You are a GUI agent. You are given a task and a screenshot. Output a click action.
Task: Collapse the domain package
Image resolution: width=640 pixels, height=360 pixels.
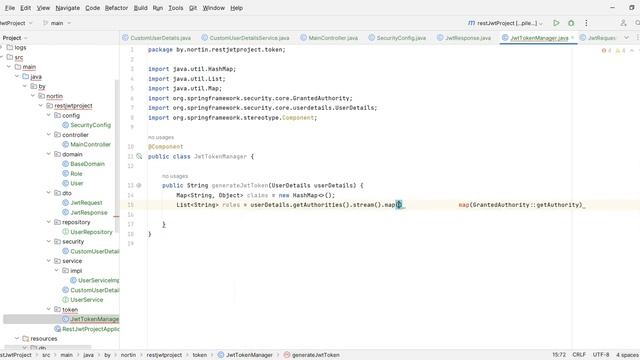coord(49,154)
